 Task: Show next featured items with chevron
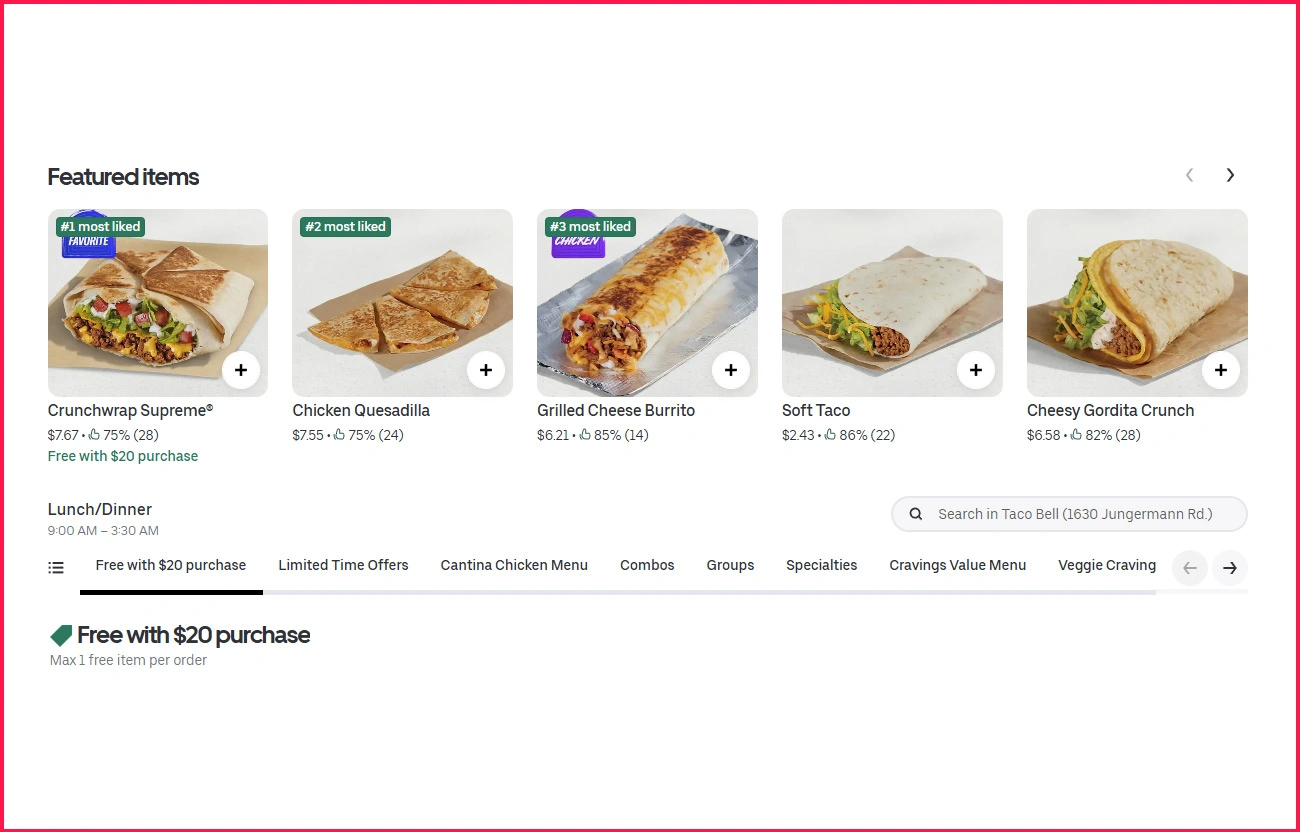pos(1230,175)
